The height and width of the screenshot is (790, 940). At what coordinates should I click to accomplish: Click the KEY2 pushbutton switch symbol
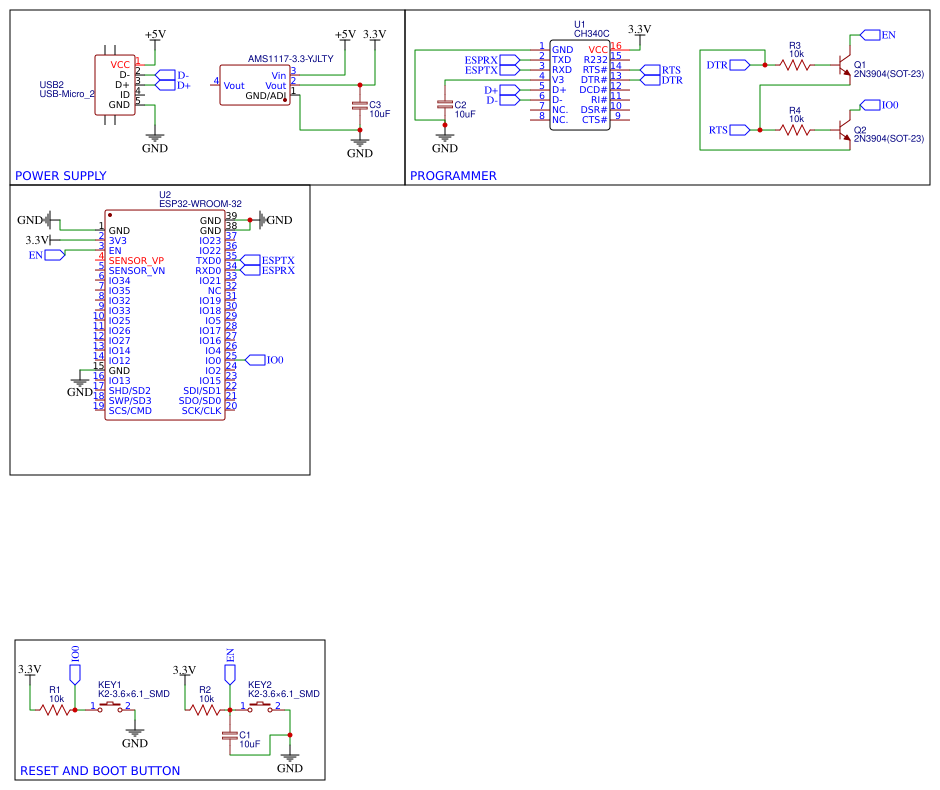point(261,707)
